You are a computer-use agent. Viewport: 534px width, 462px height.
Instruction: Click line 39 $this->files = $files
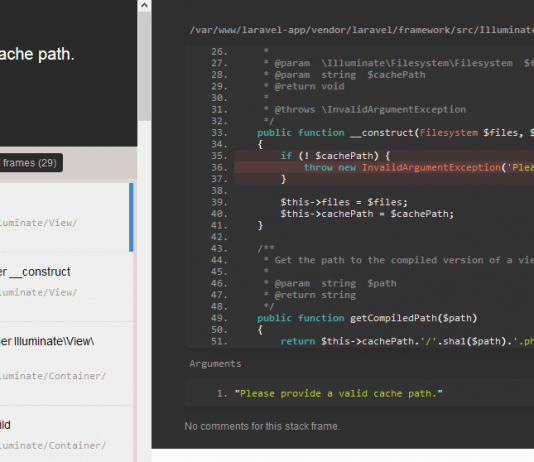pos(344,202)
